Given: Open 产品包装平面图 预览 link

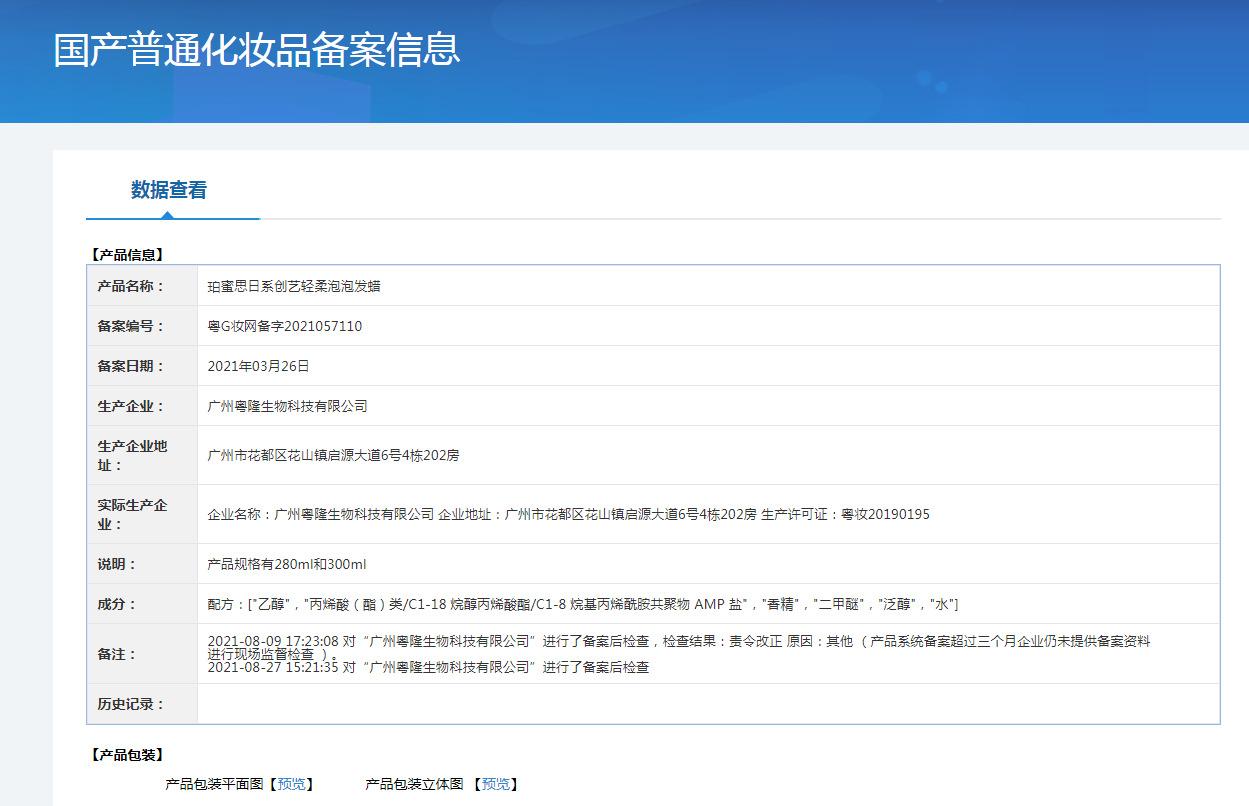Looking at the screenshot, I should (292, 784).
